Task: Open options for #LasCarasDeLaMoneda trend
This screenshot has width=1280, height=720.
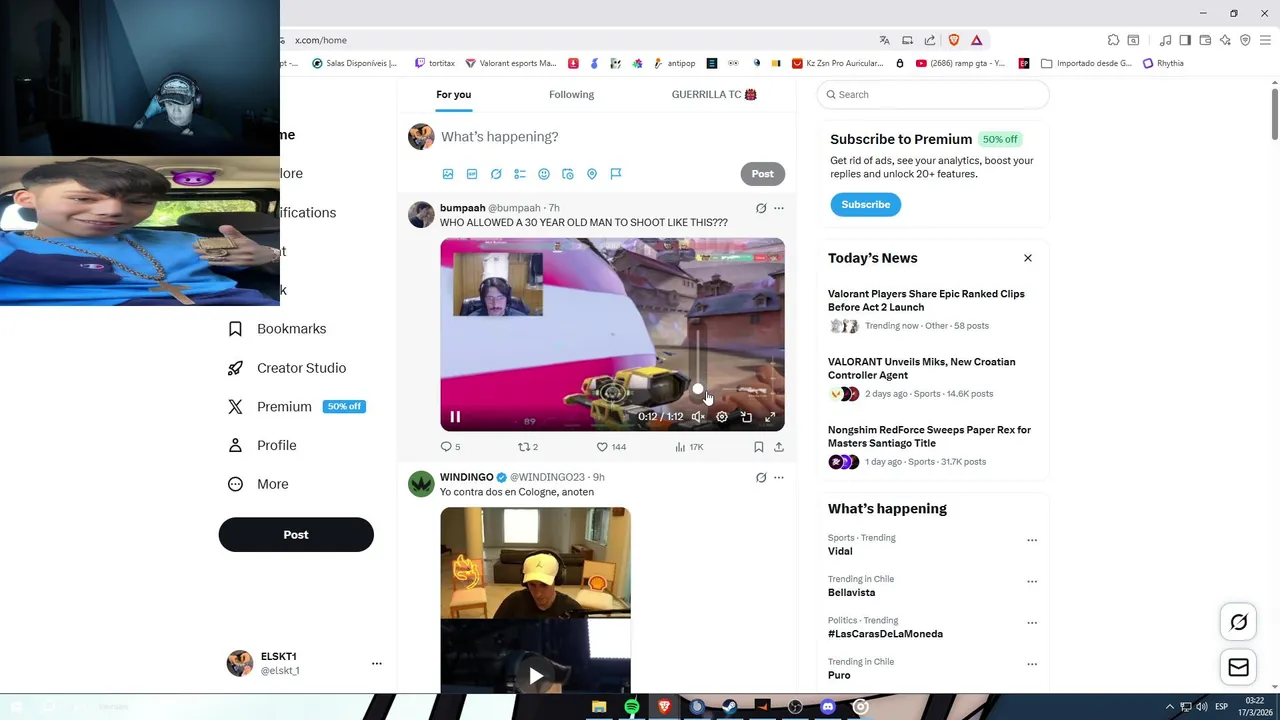Action: [1032, 622]
